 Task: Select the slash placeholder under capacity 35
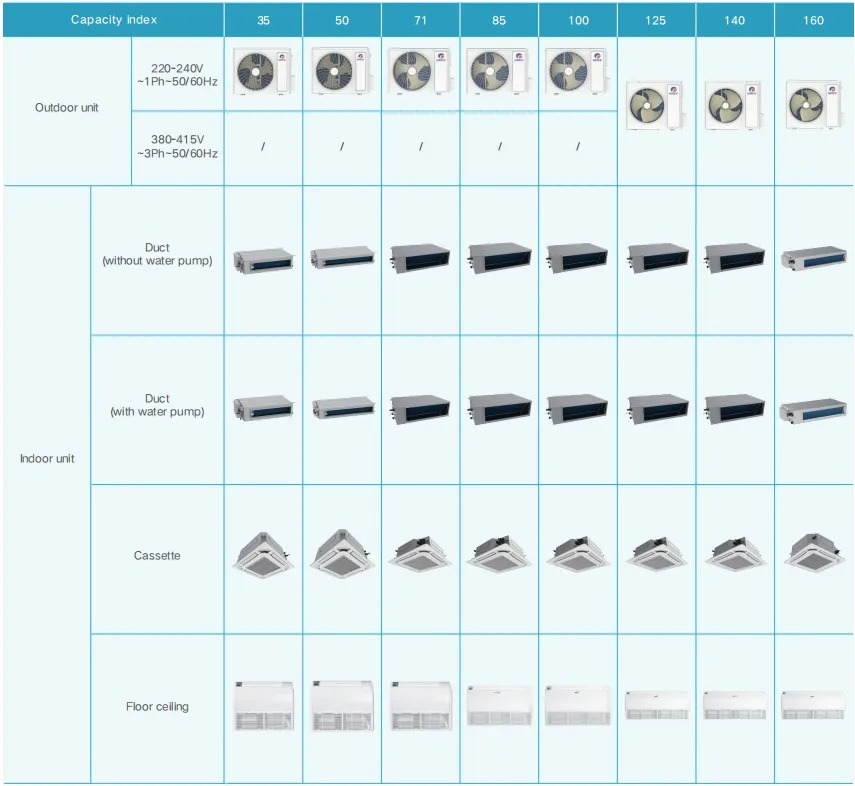(x=262, y=145)
